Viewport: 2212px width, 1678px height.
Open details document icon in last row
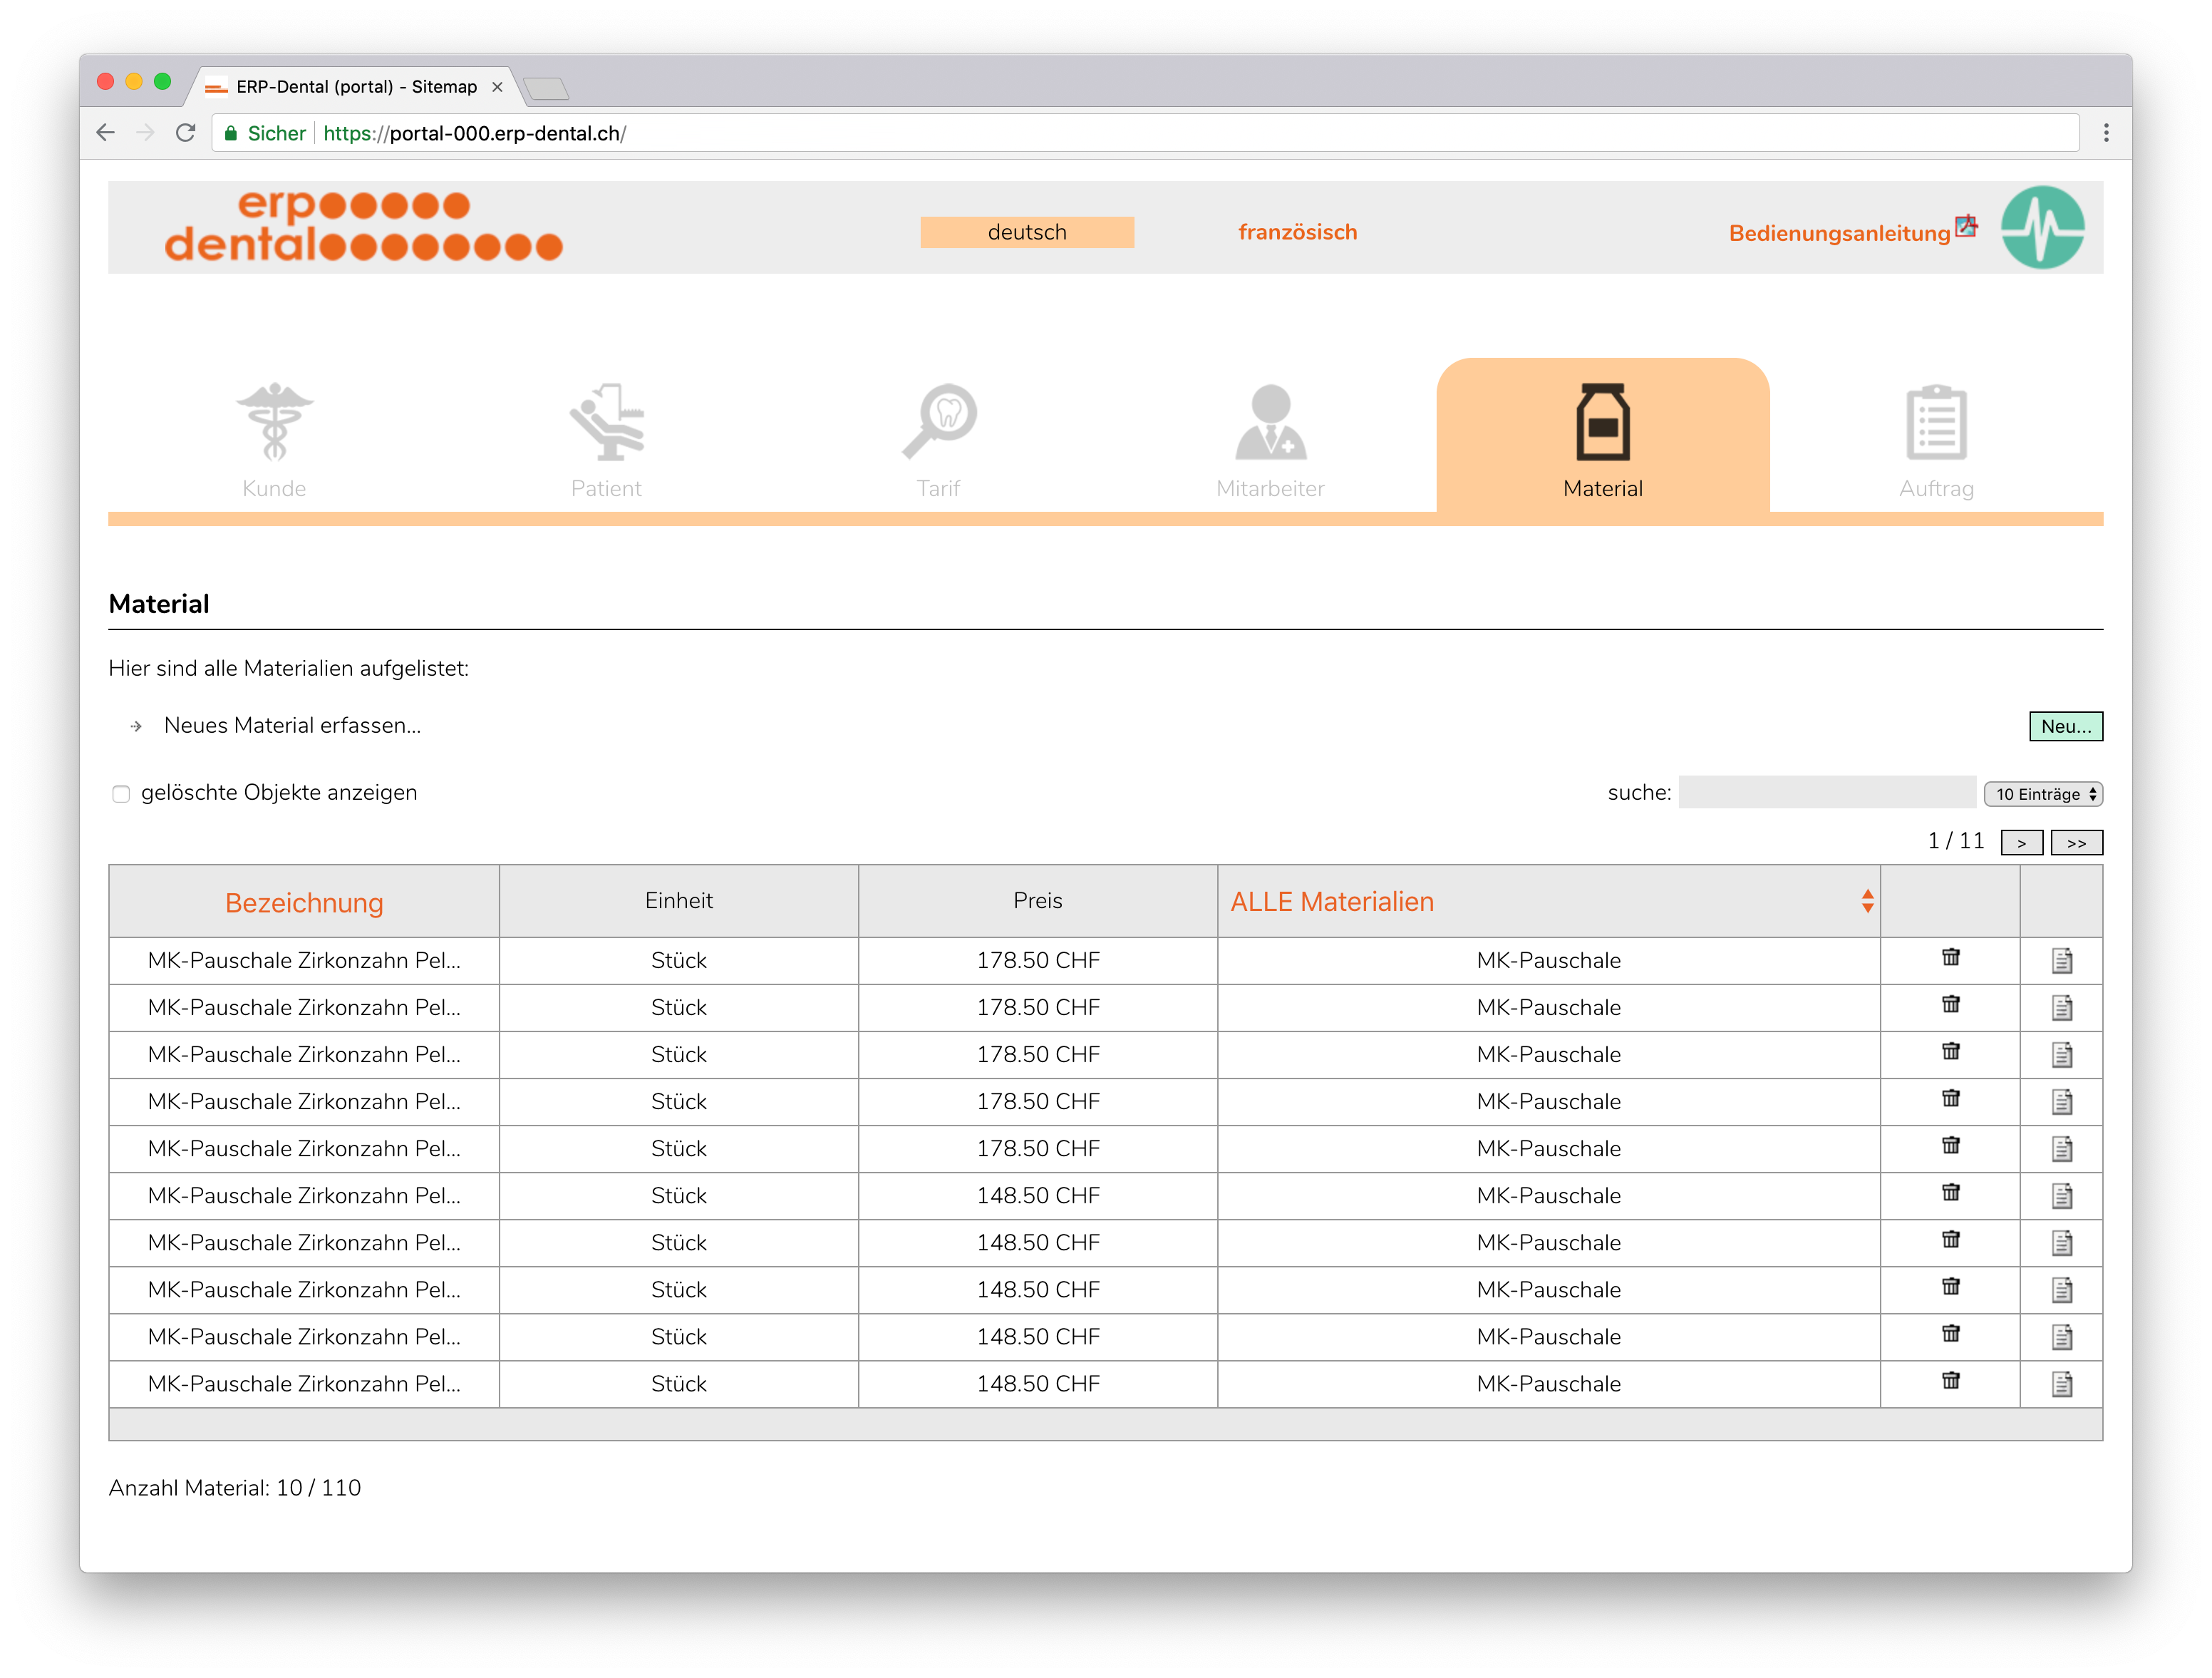coord(2061,1384)
